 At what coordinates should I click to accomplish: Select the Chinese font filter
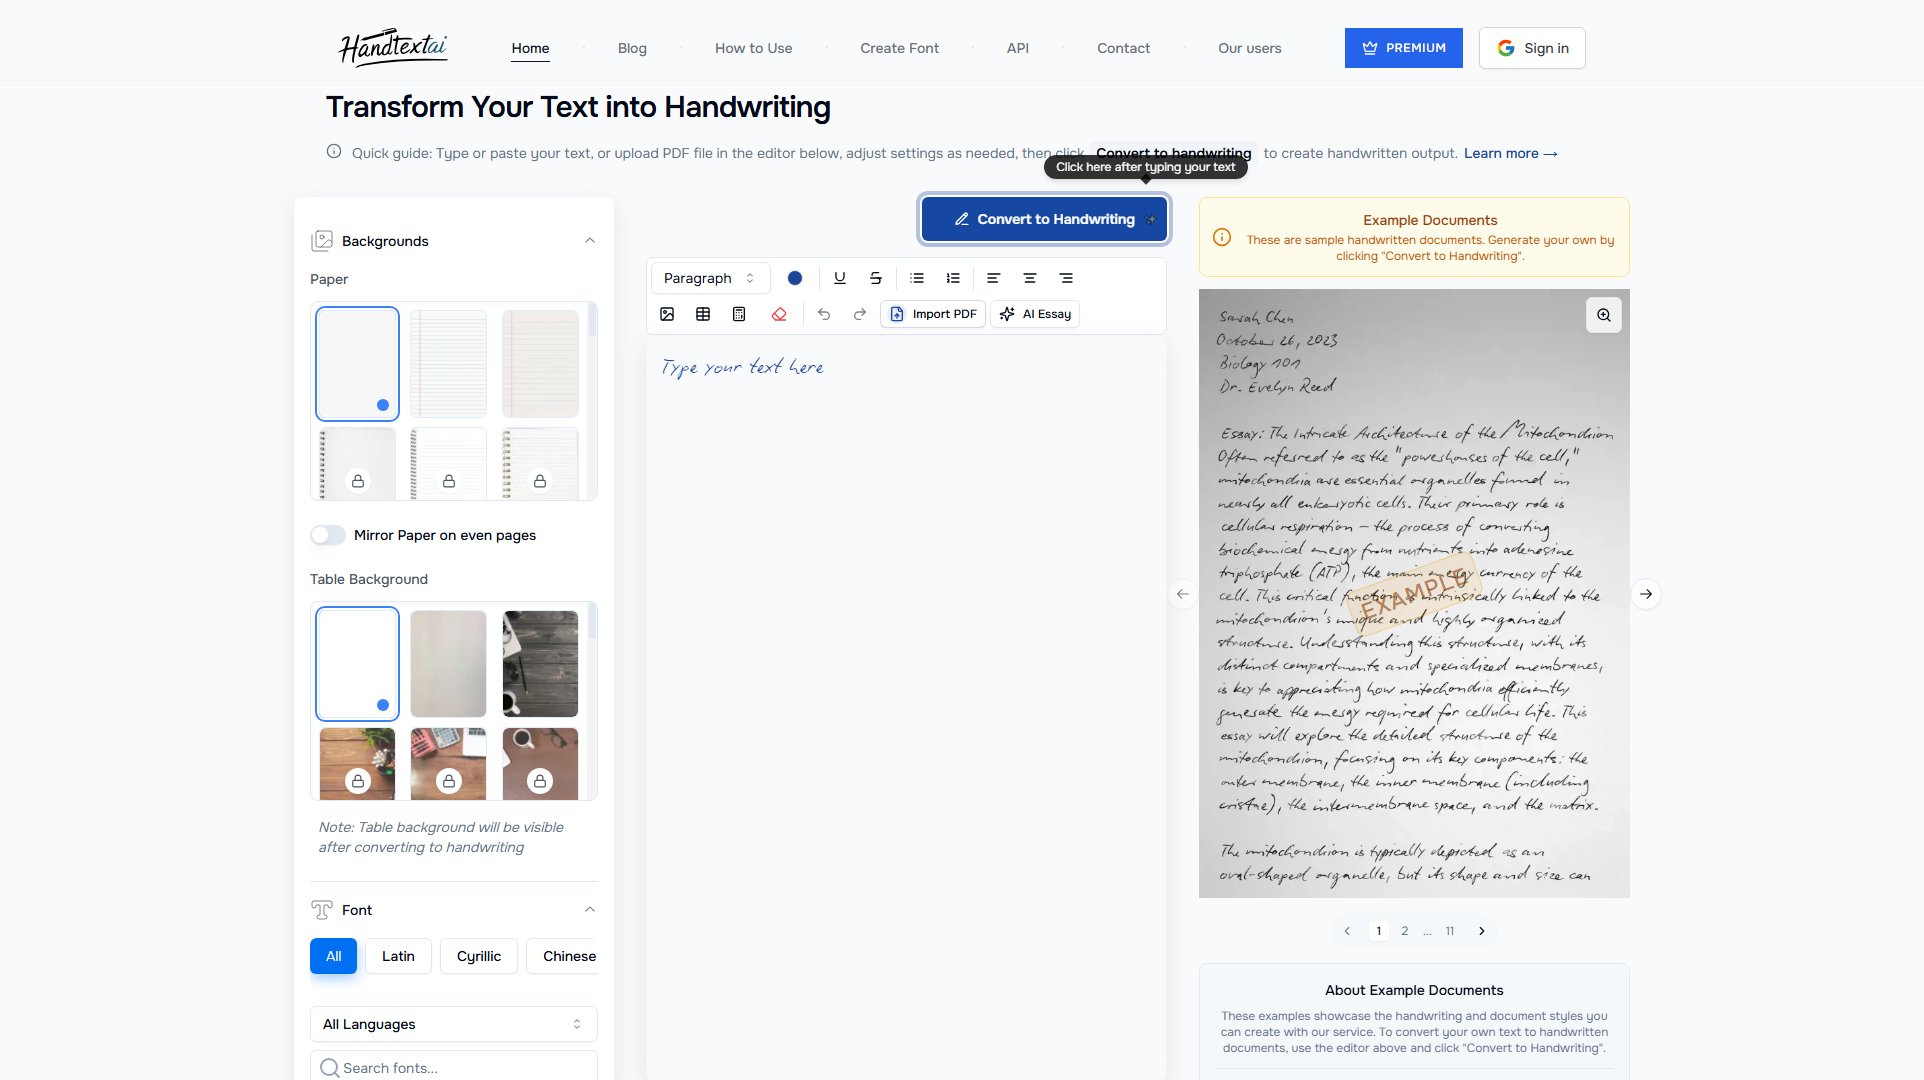(x=568, y=956)
